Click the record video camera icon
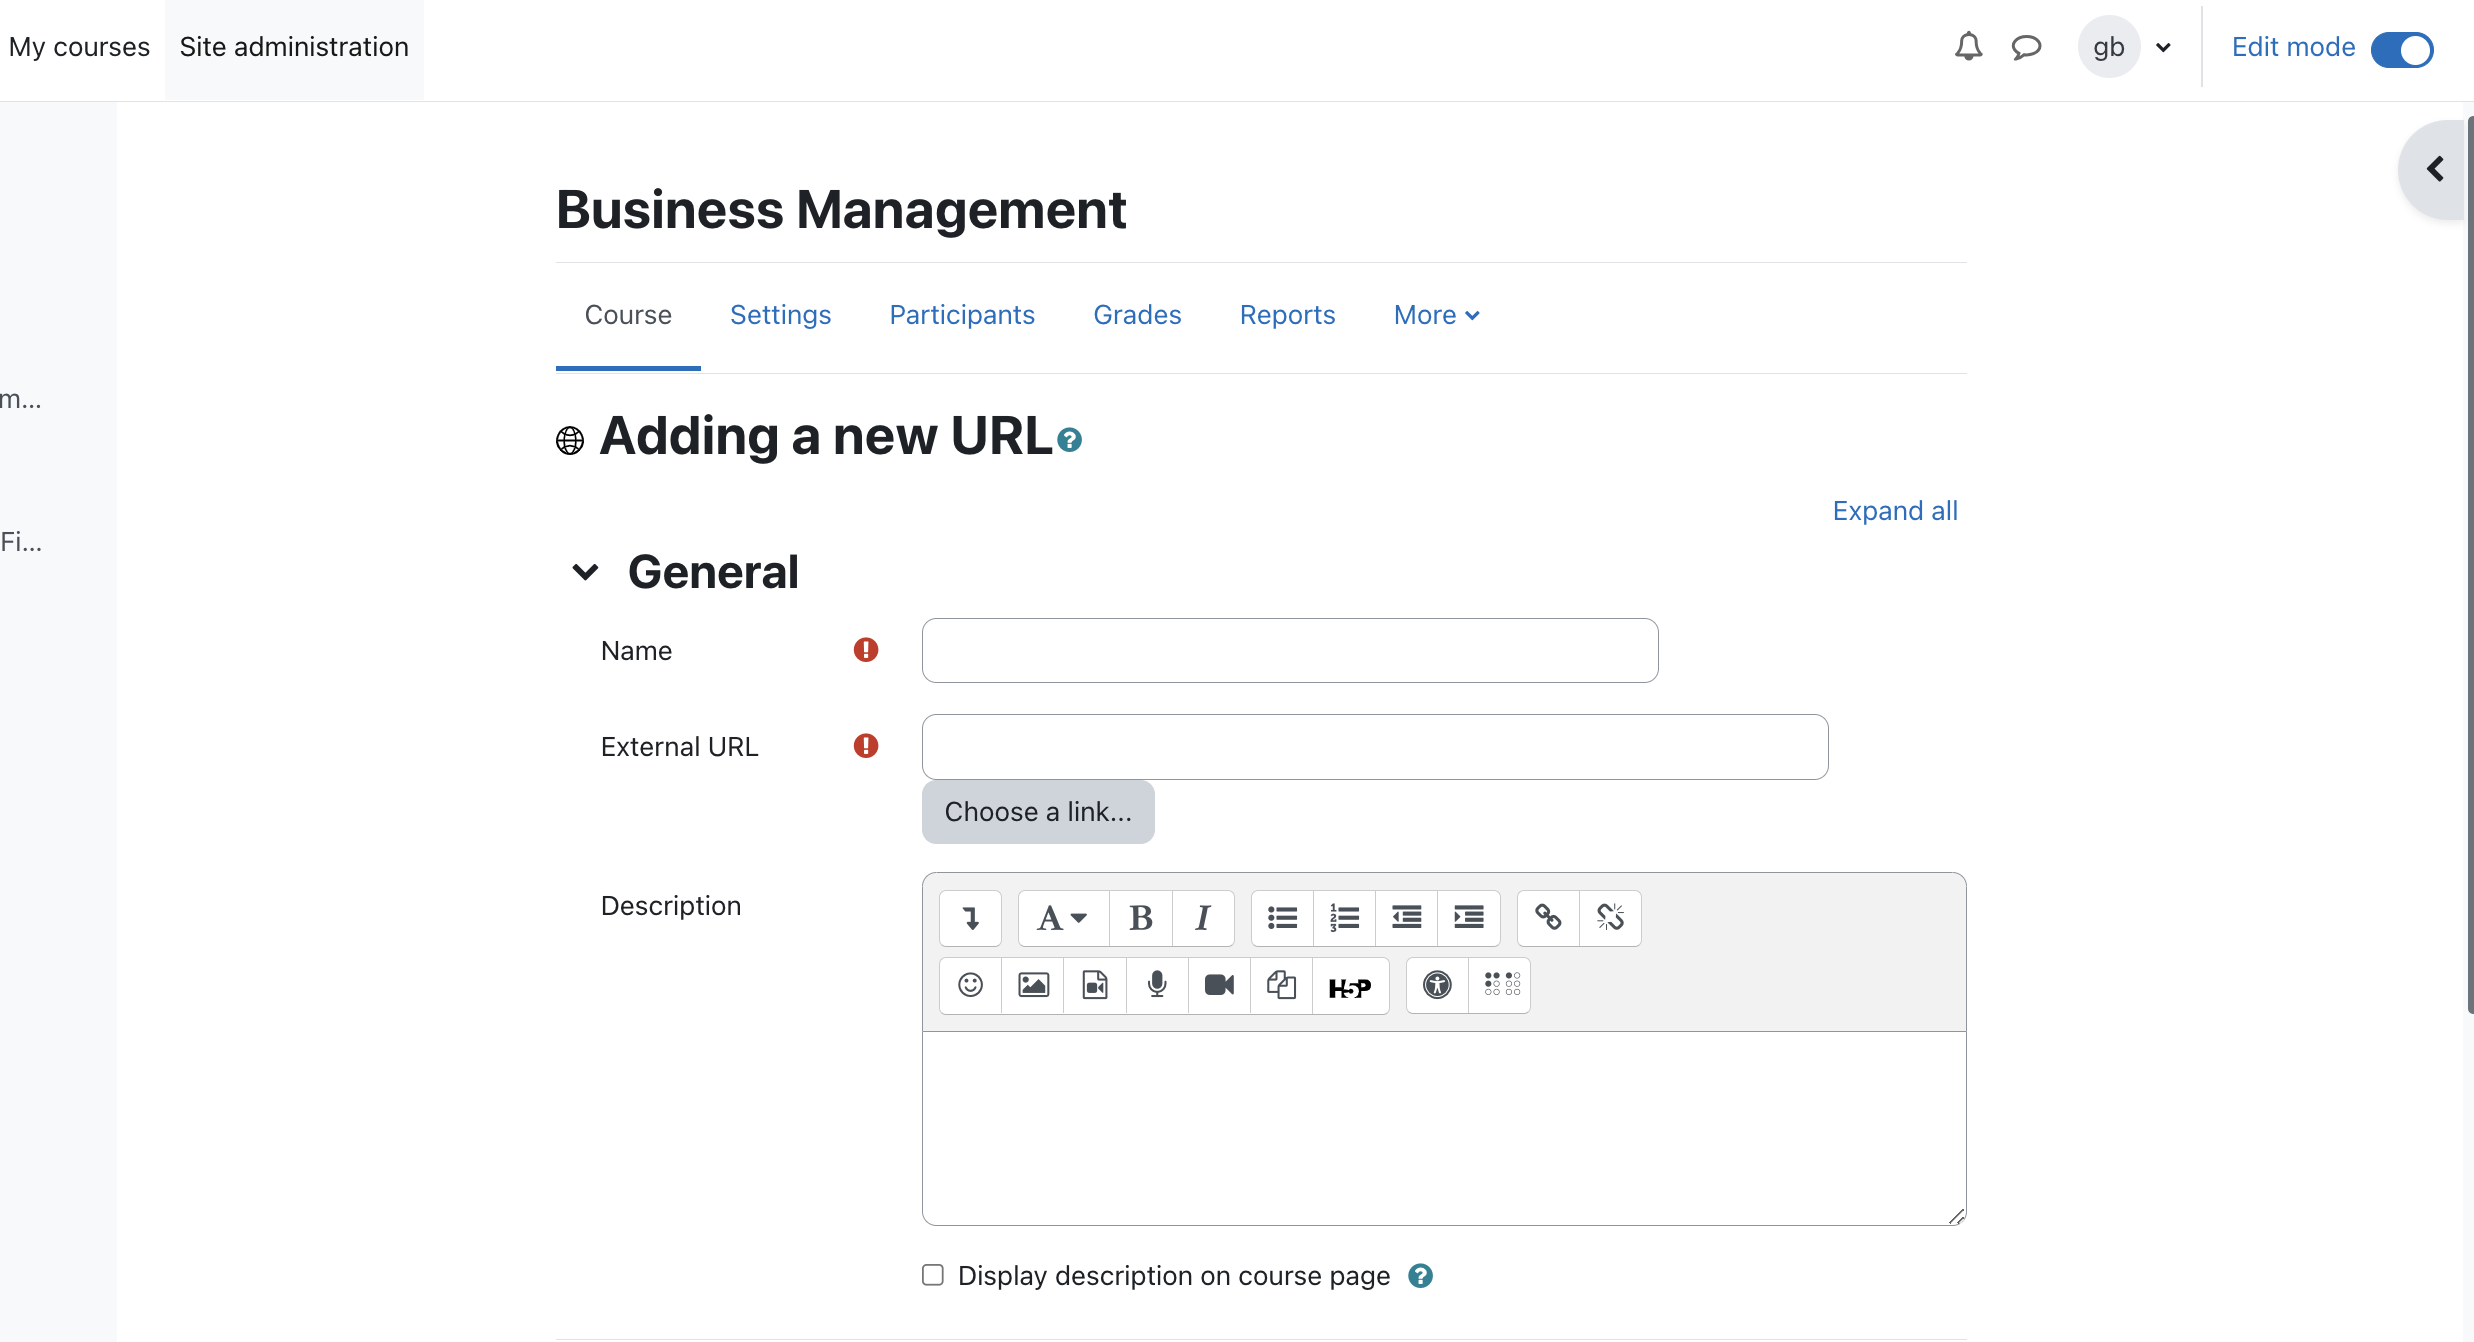Viewport: 2474px width, 1342px height. [1219, 985]
